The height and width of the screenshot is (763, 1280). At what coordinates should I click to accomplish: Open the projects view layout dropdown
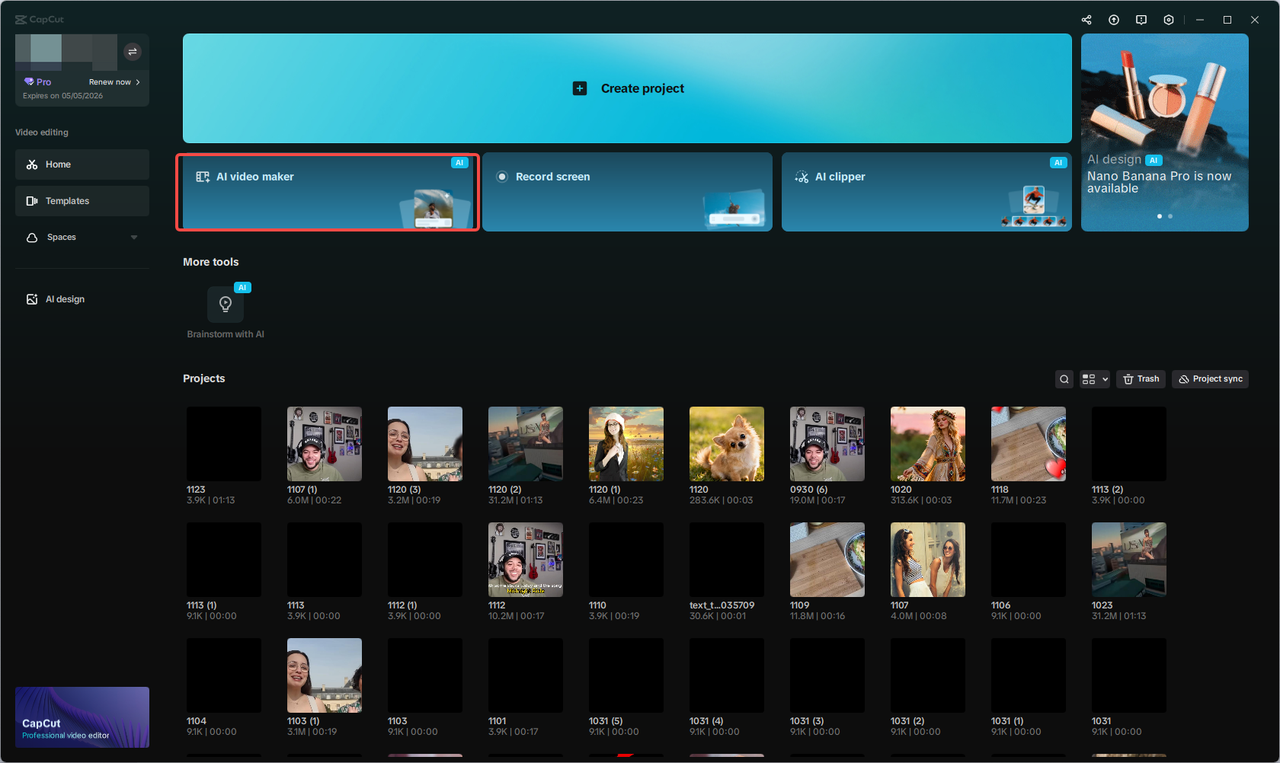click(x=1094, y=379)
